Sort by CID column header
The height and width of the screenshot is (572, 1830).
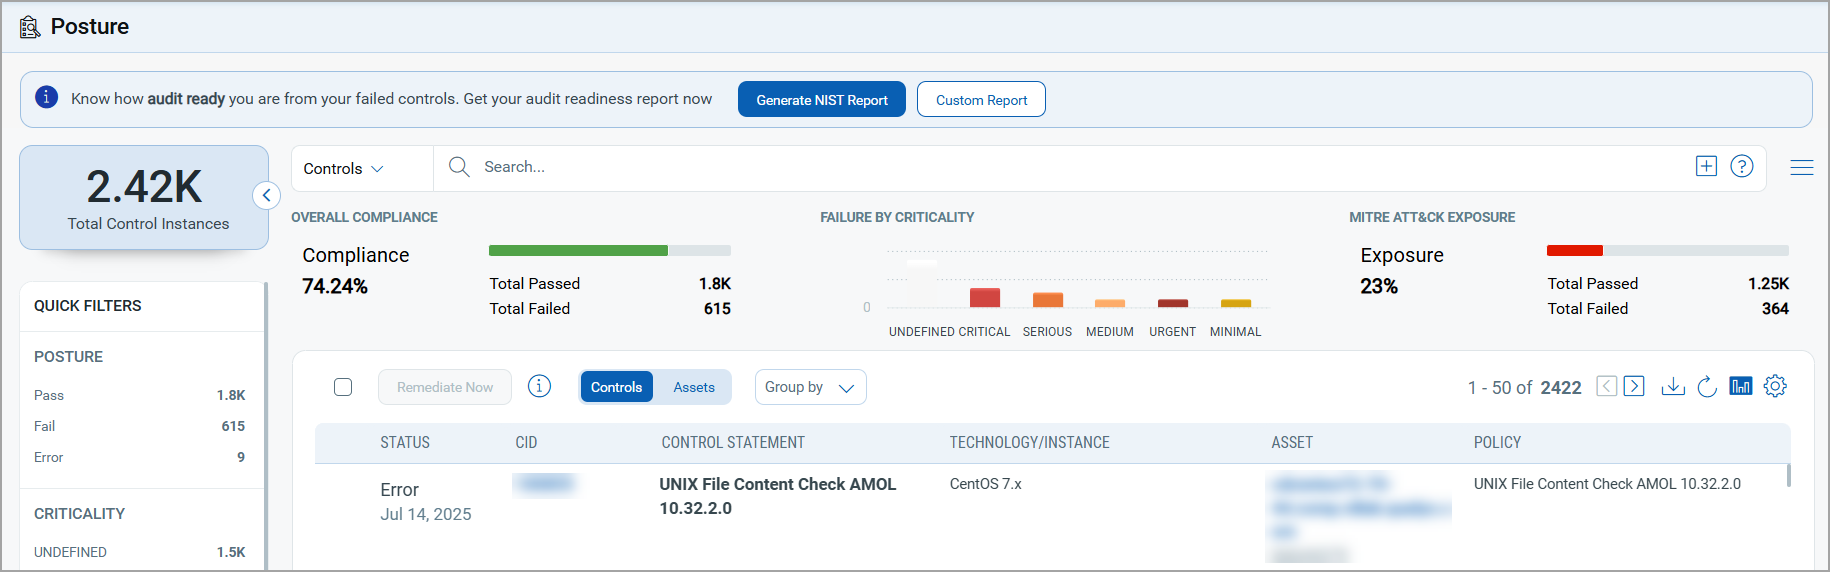(526, 442)
